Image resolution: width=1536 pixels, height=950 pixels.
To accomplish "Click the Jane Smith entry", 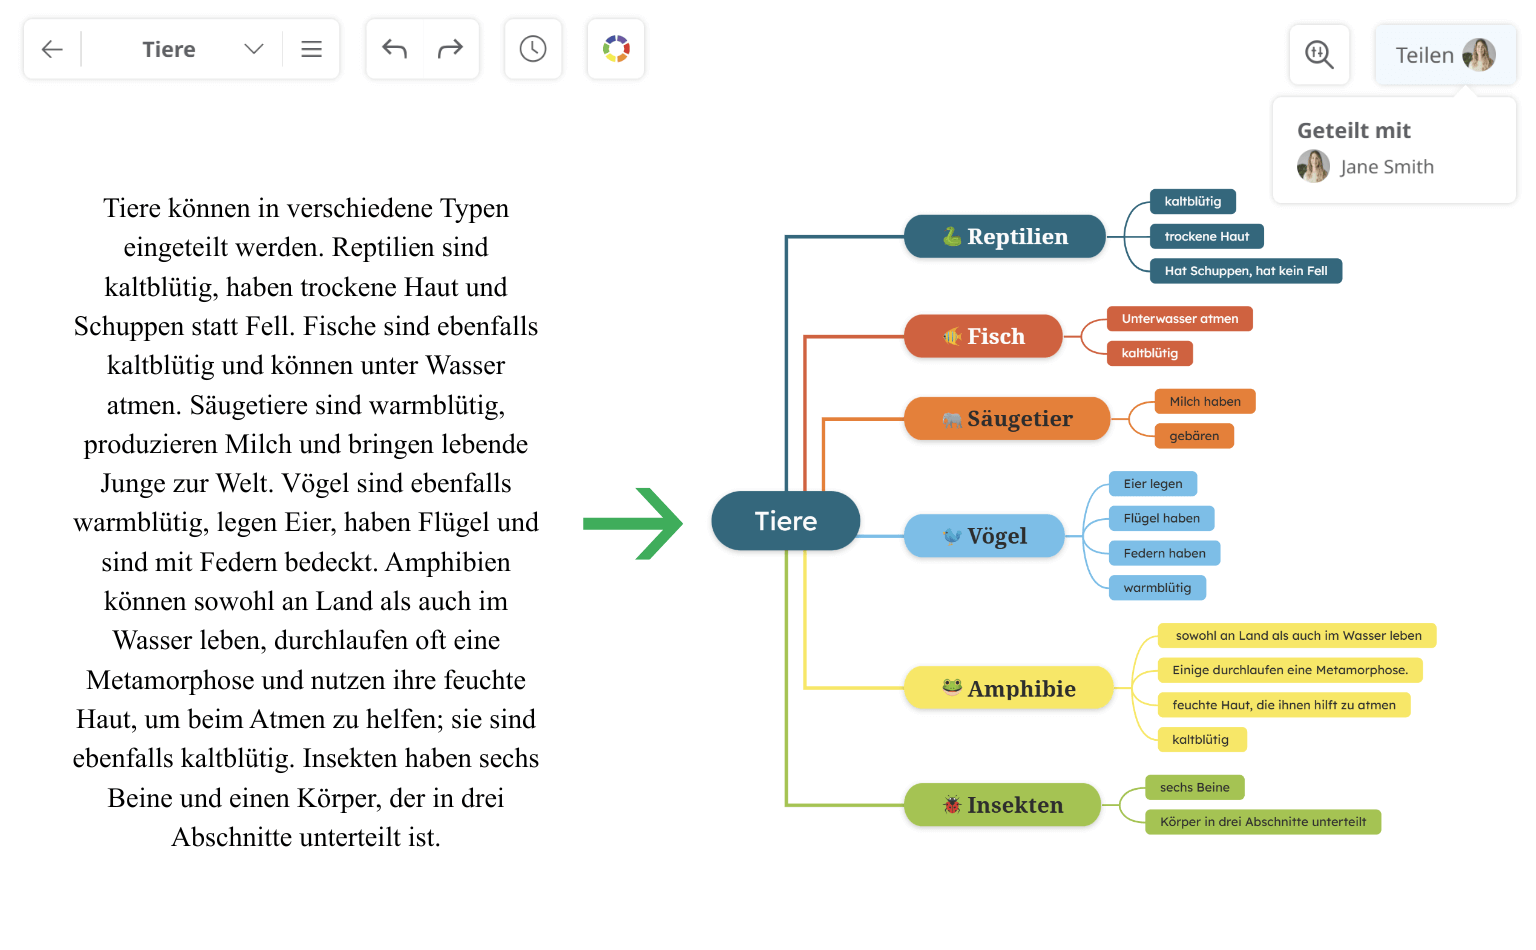I will (x=1387, y=166).
